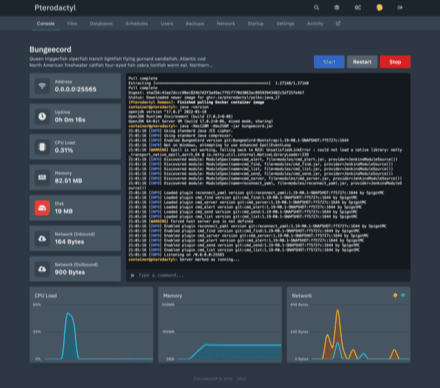This screenshot has height=388, width=440.
Task: Focus the Type a command input
Action: (x=268, y=275)
